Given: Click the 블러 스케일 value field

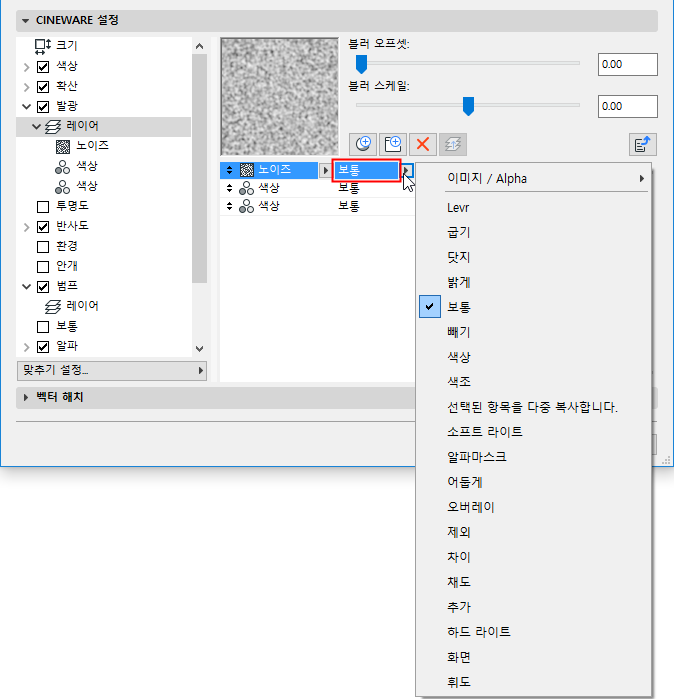Looking at the screenshot, I should click(x=627, y=107).
